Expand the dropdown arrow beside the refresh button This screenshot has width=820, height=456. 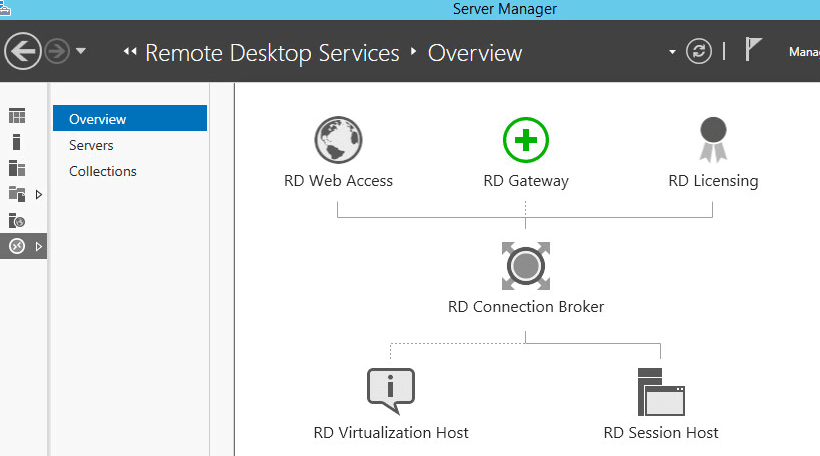click(x=672, y=51)
